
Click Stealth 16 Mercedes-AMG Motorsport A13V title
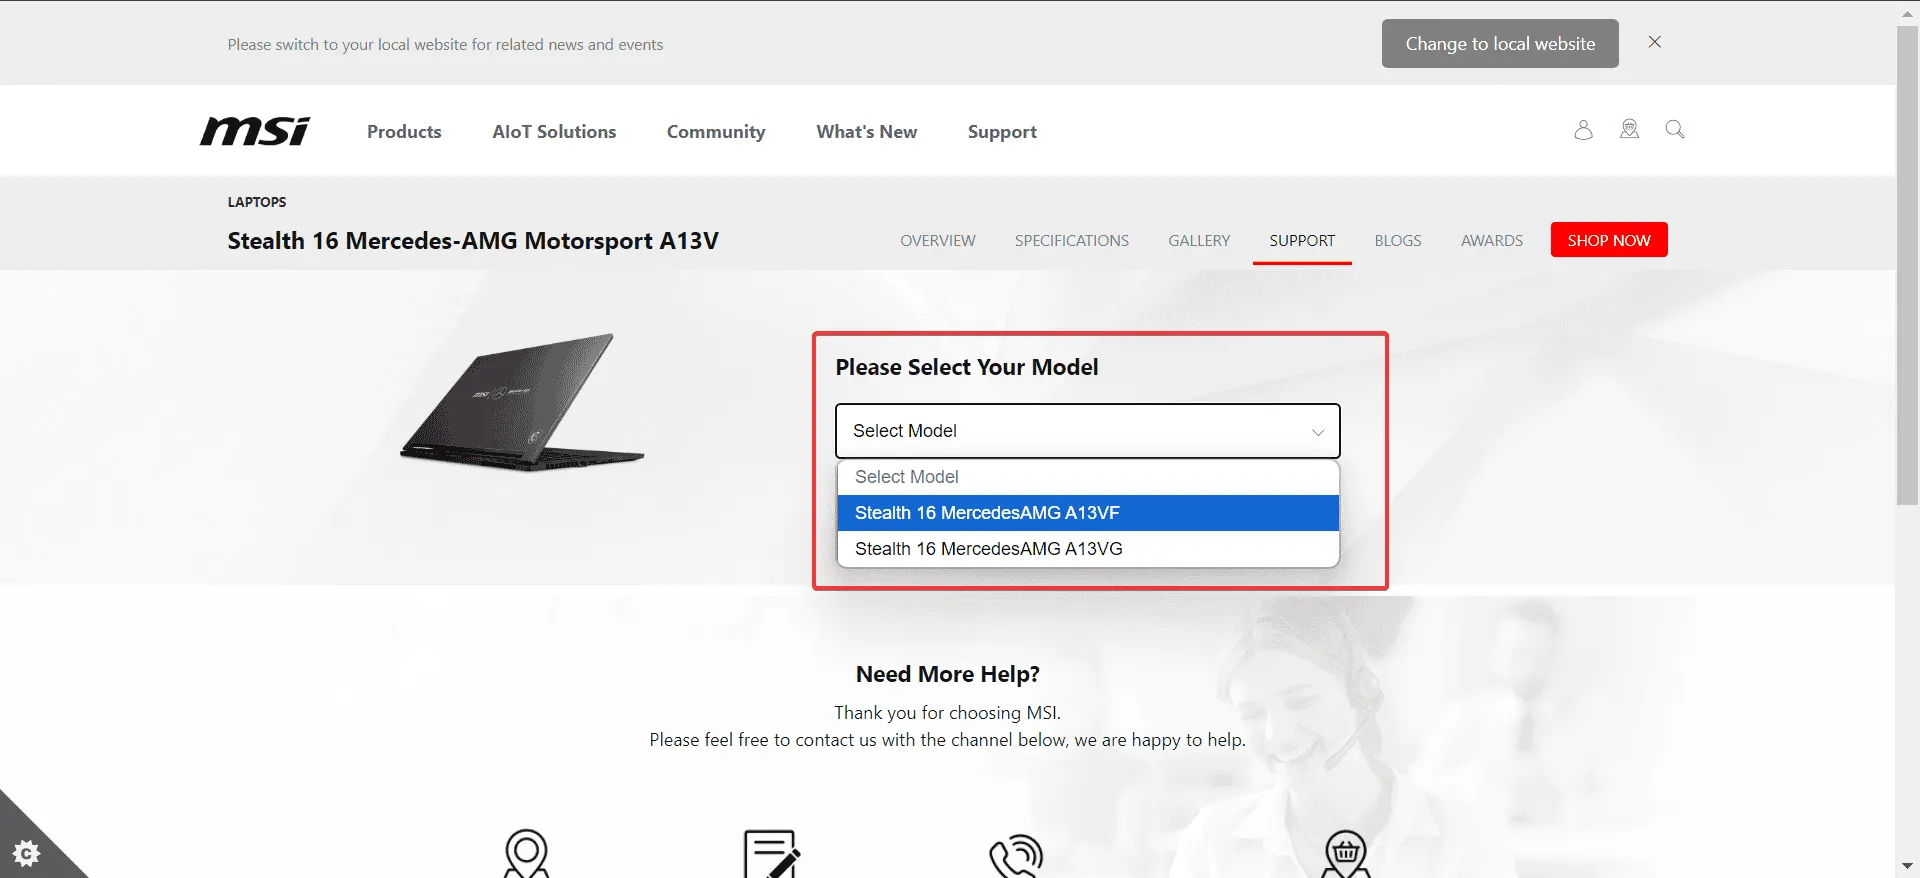473,241
